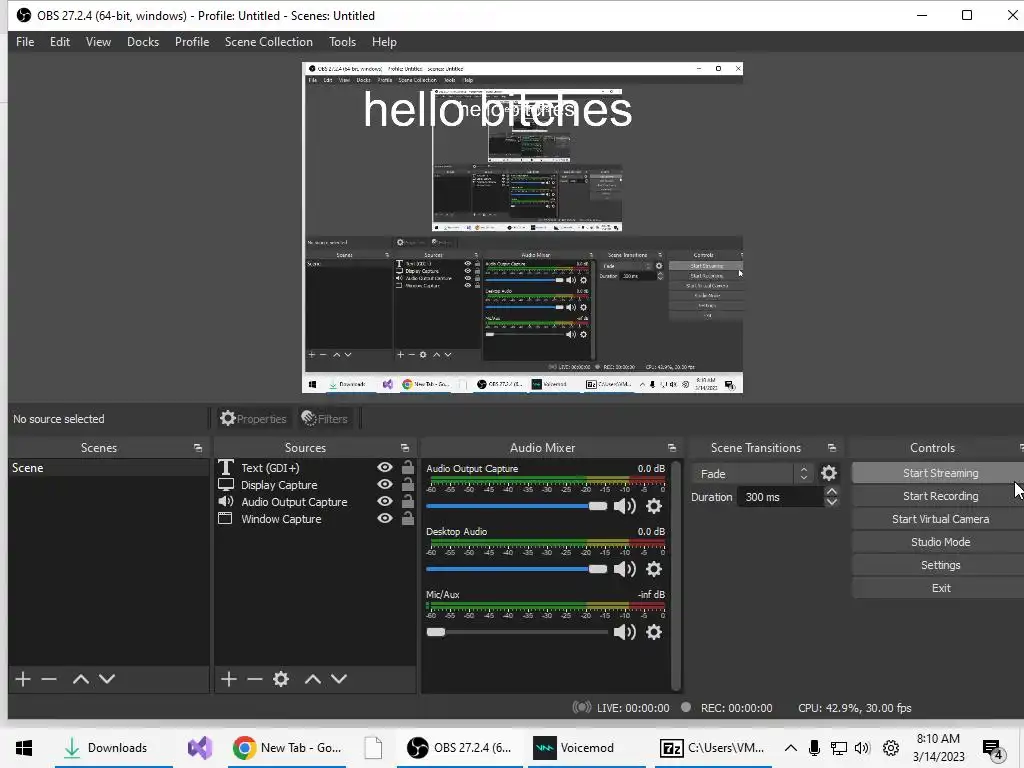Open Mic/Aux settings gear
This screenshot has width=1024, height=768.
pyautogui.click(x=654, y=632)
